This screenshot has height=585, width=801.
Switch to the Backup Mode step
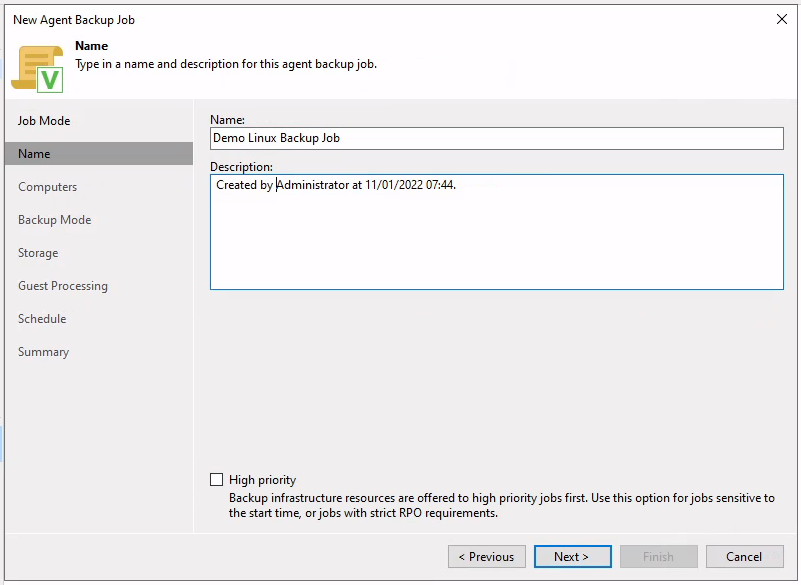pos(54,220)
